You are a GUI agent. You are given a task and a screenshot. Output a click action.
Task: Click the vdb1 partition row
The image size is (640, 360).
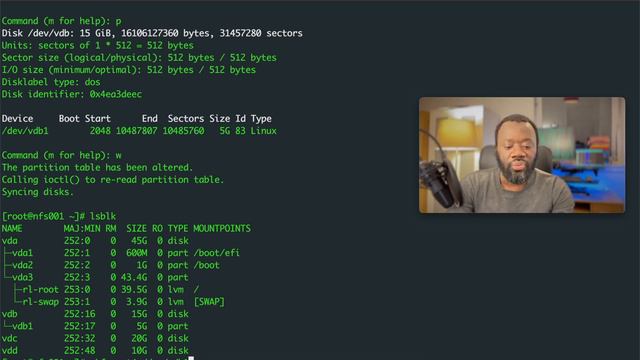(95, 326)
